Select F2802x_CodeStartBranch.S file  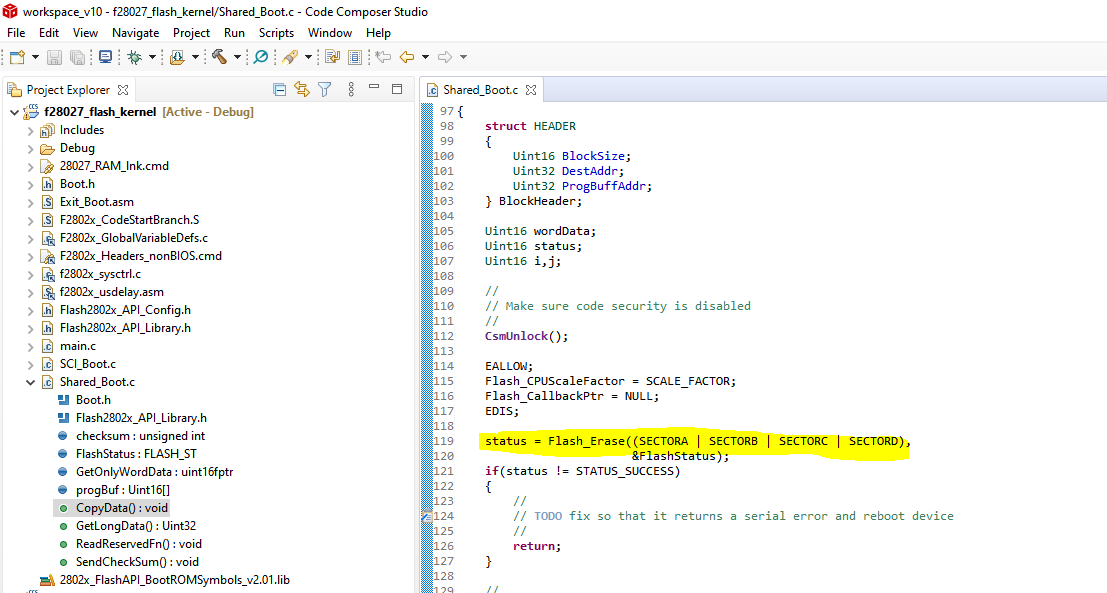[x=129, y=220]
